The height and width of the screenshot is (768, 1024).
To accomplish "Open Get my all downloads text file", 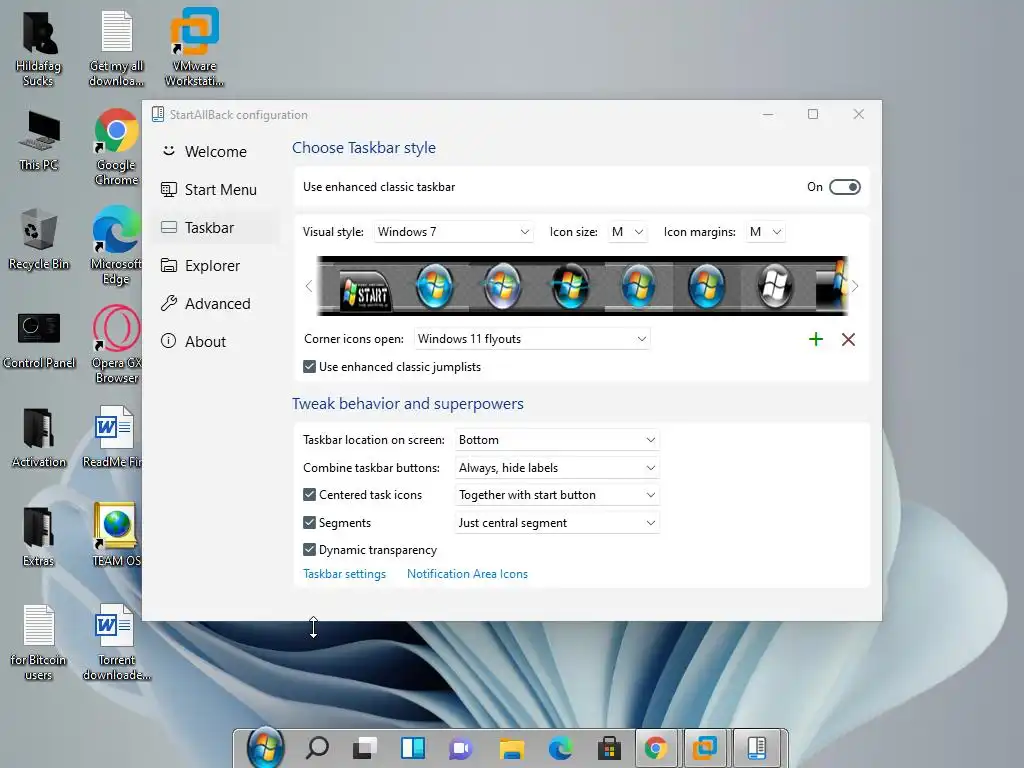I will click(x=116, y=49).
